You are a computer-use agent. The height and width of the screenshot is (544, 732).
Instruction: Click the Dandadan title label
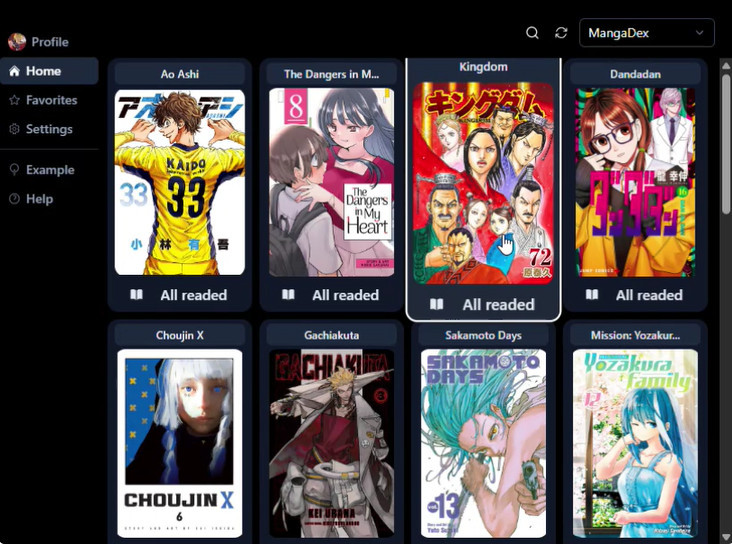(635, 74)
